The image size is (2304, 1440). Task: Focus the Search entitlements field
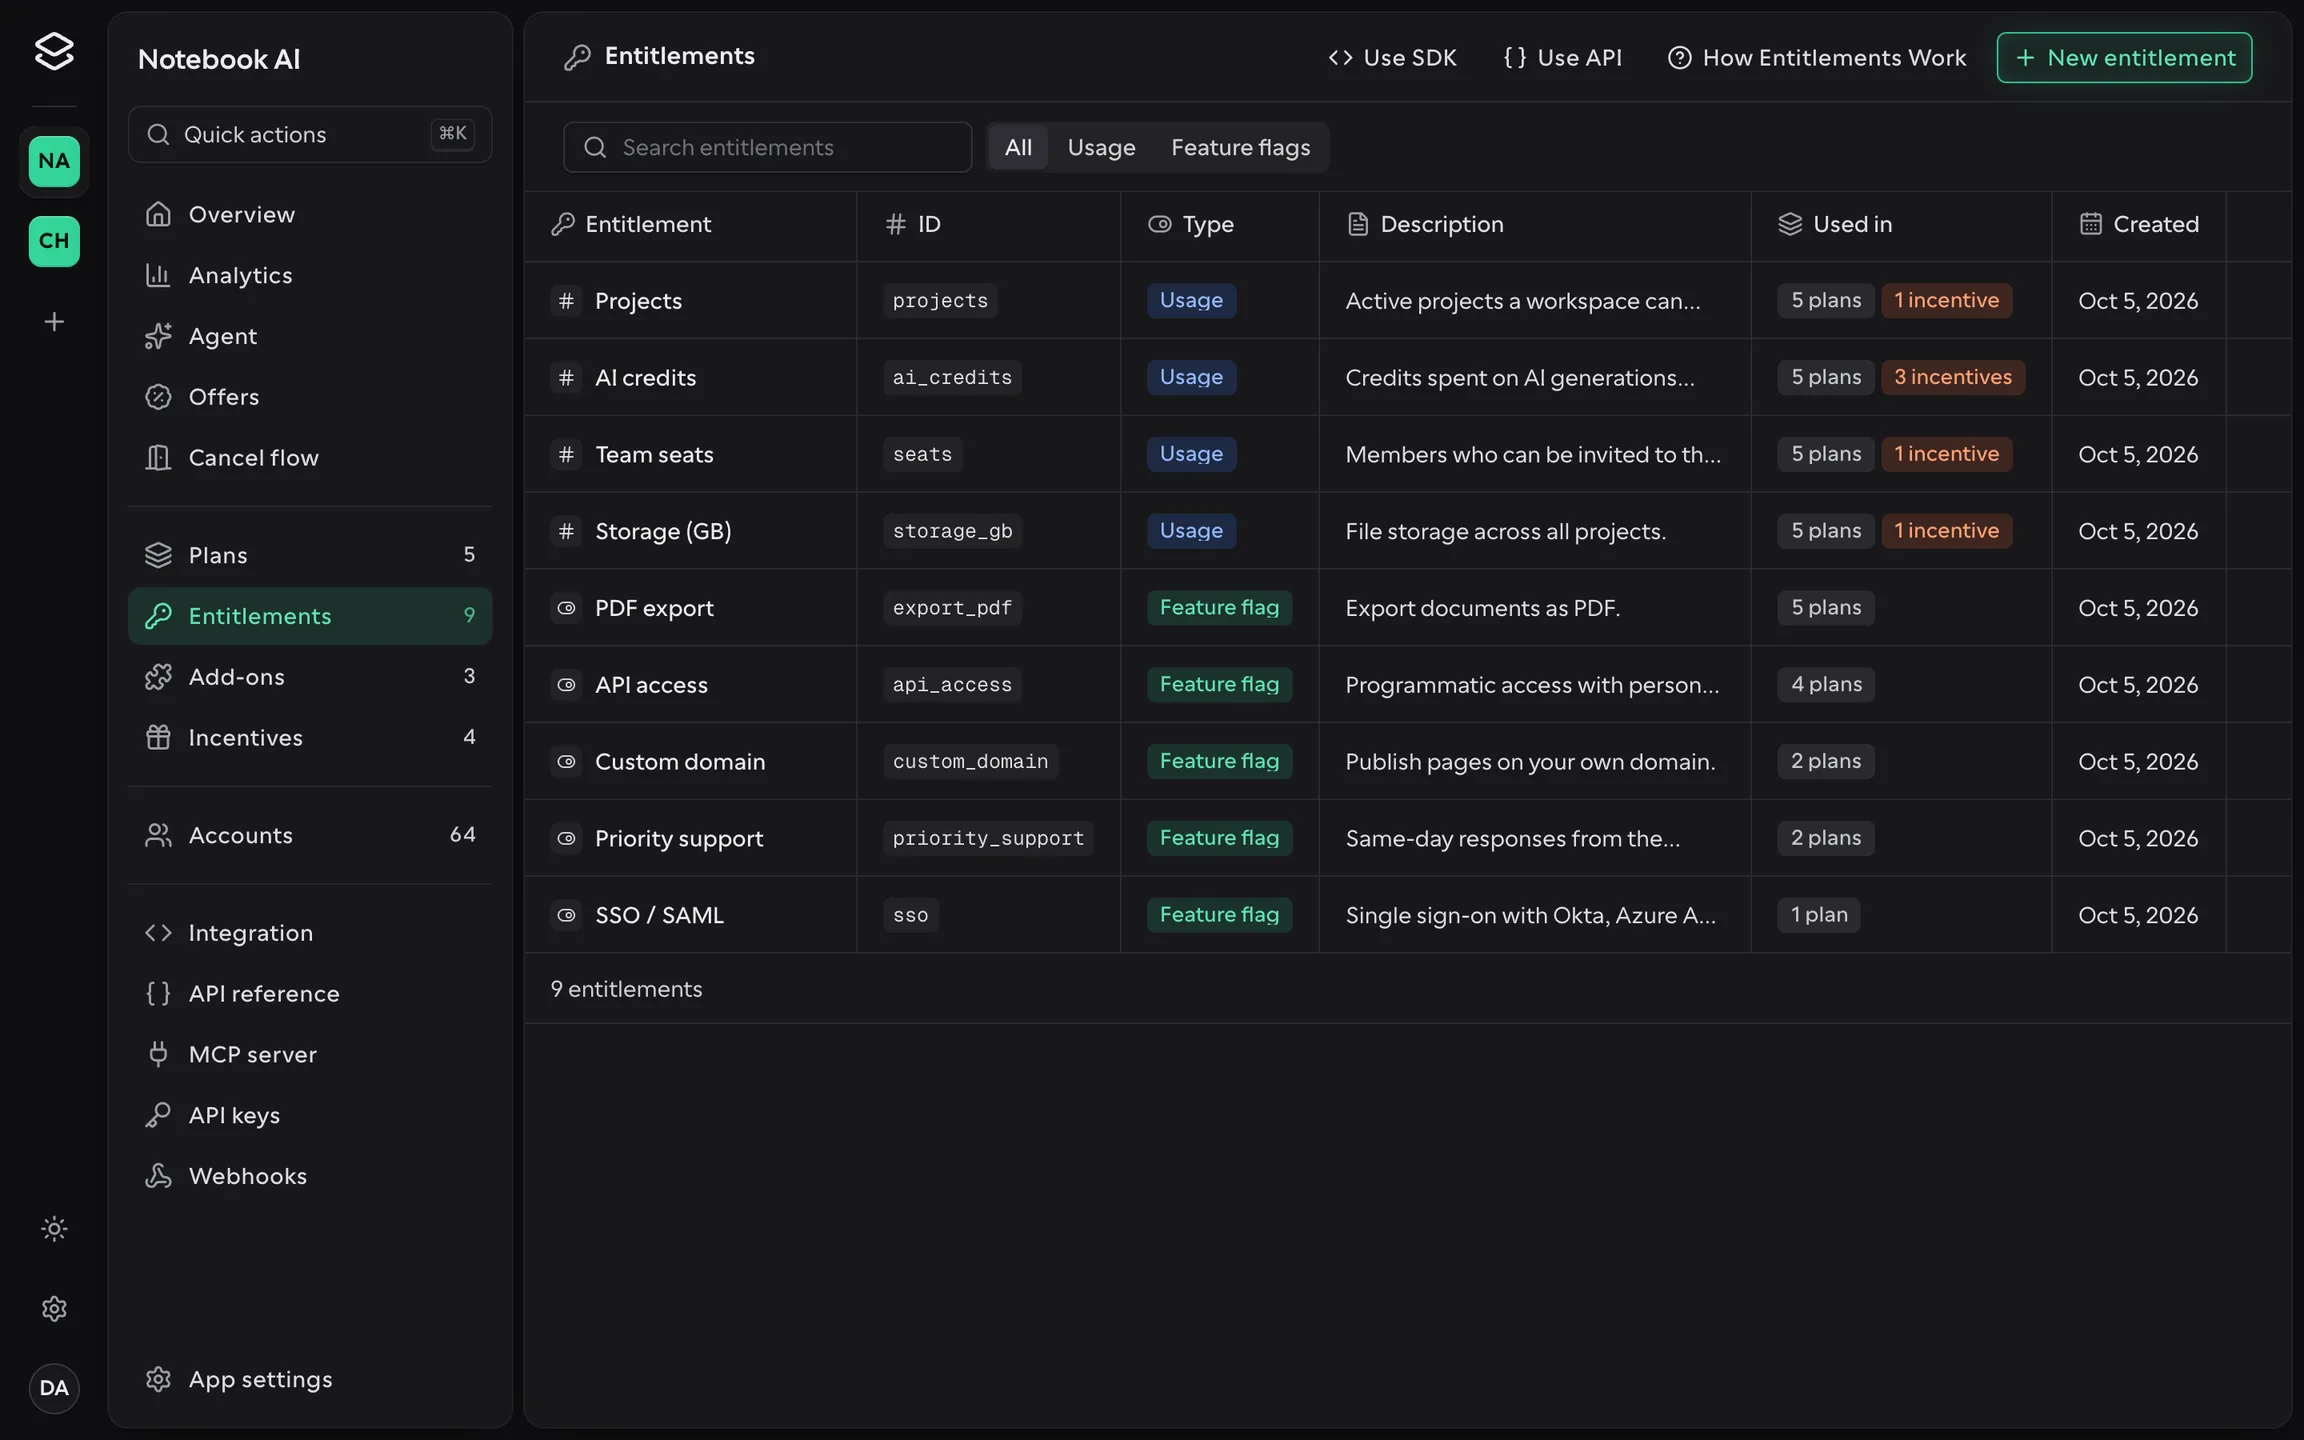(x=767, y=147)
